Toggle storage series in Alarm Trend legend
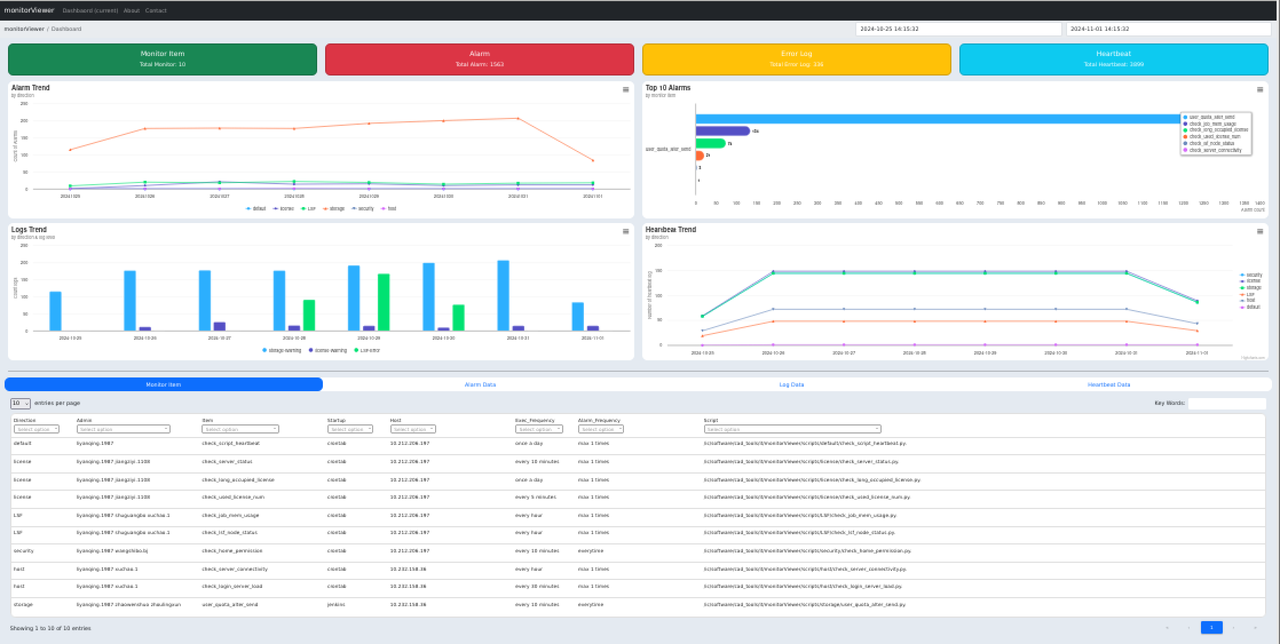1280x644 pixels. [x=332, y=208]
